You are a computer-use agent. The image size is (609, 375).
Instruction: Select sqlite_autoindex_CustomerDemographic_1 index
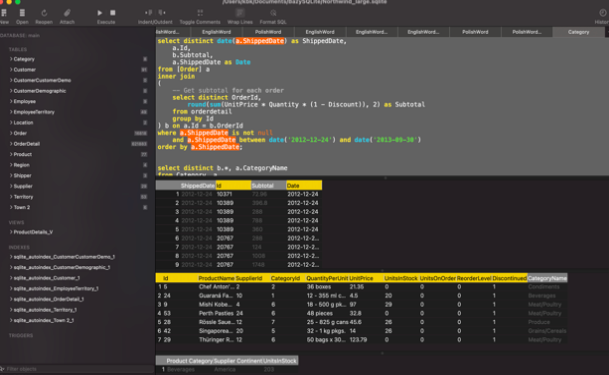tap(62, 267)
